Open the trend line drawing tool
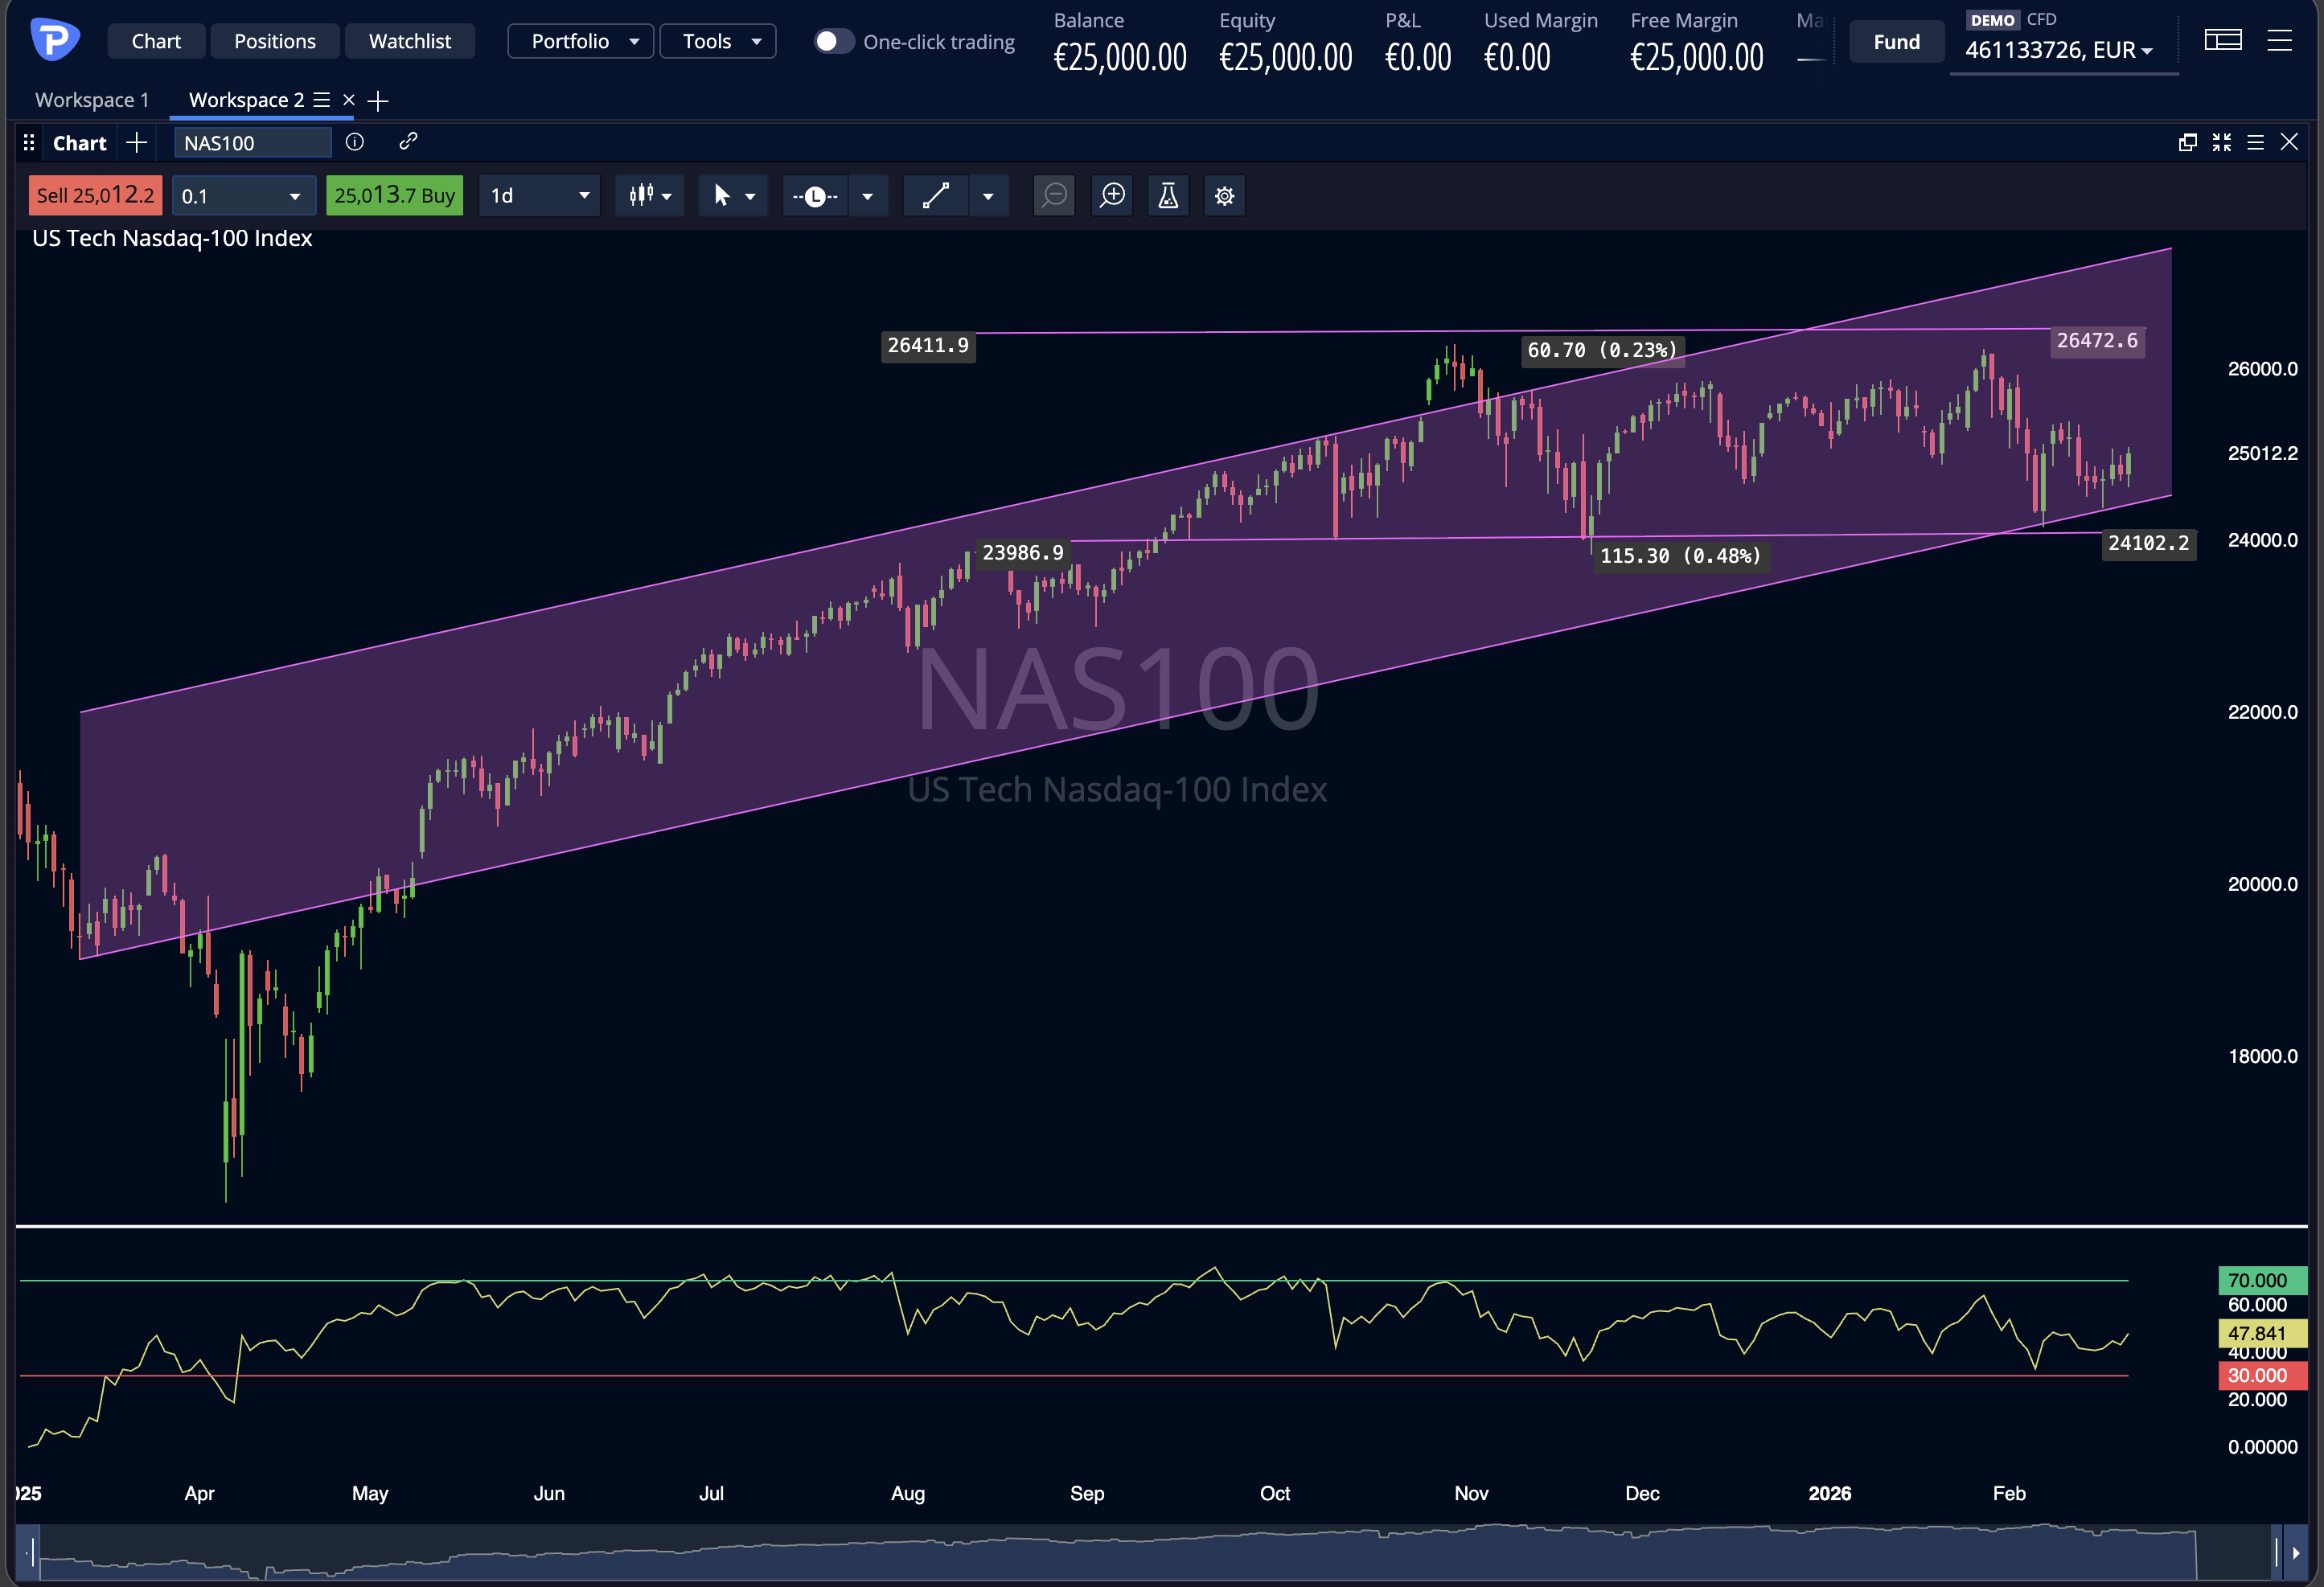Screen dimensions: 2324x1587 pyautogui.click(x=936, y=195)
